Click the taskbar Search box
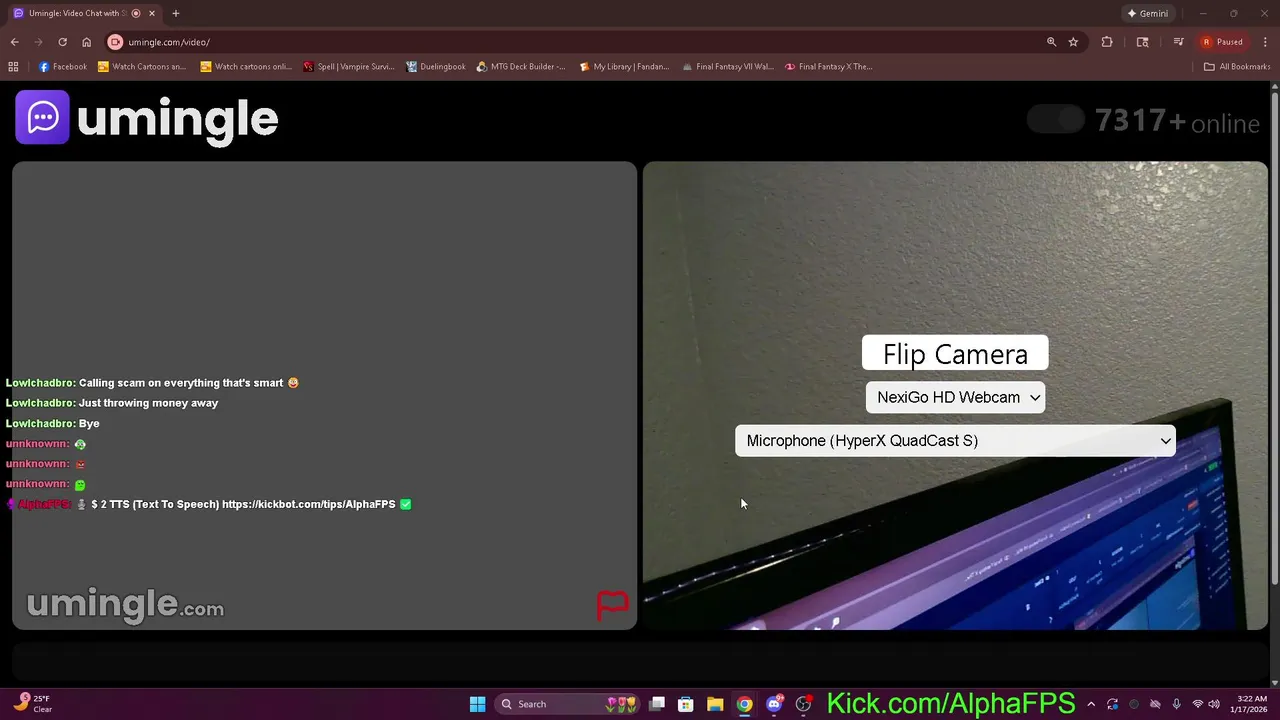Screen dimensions: 1280x720 [x=568, y=704]
